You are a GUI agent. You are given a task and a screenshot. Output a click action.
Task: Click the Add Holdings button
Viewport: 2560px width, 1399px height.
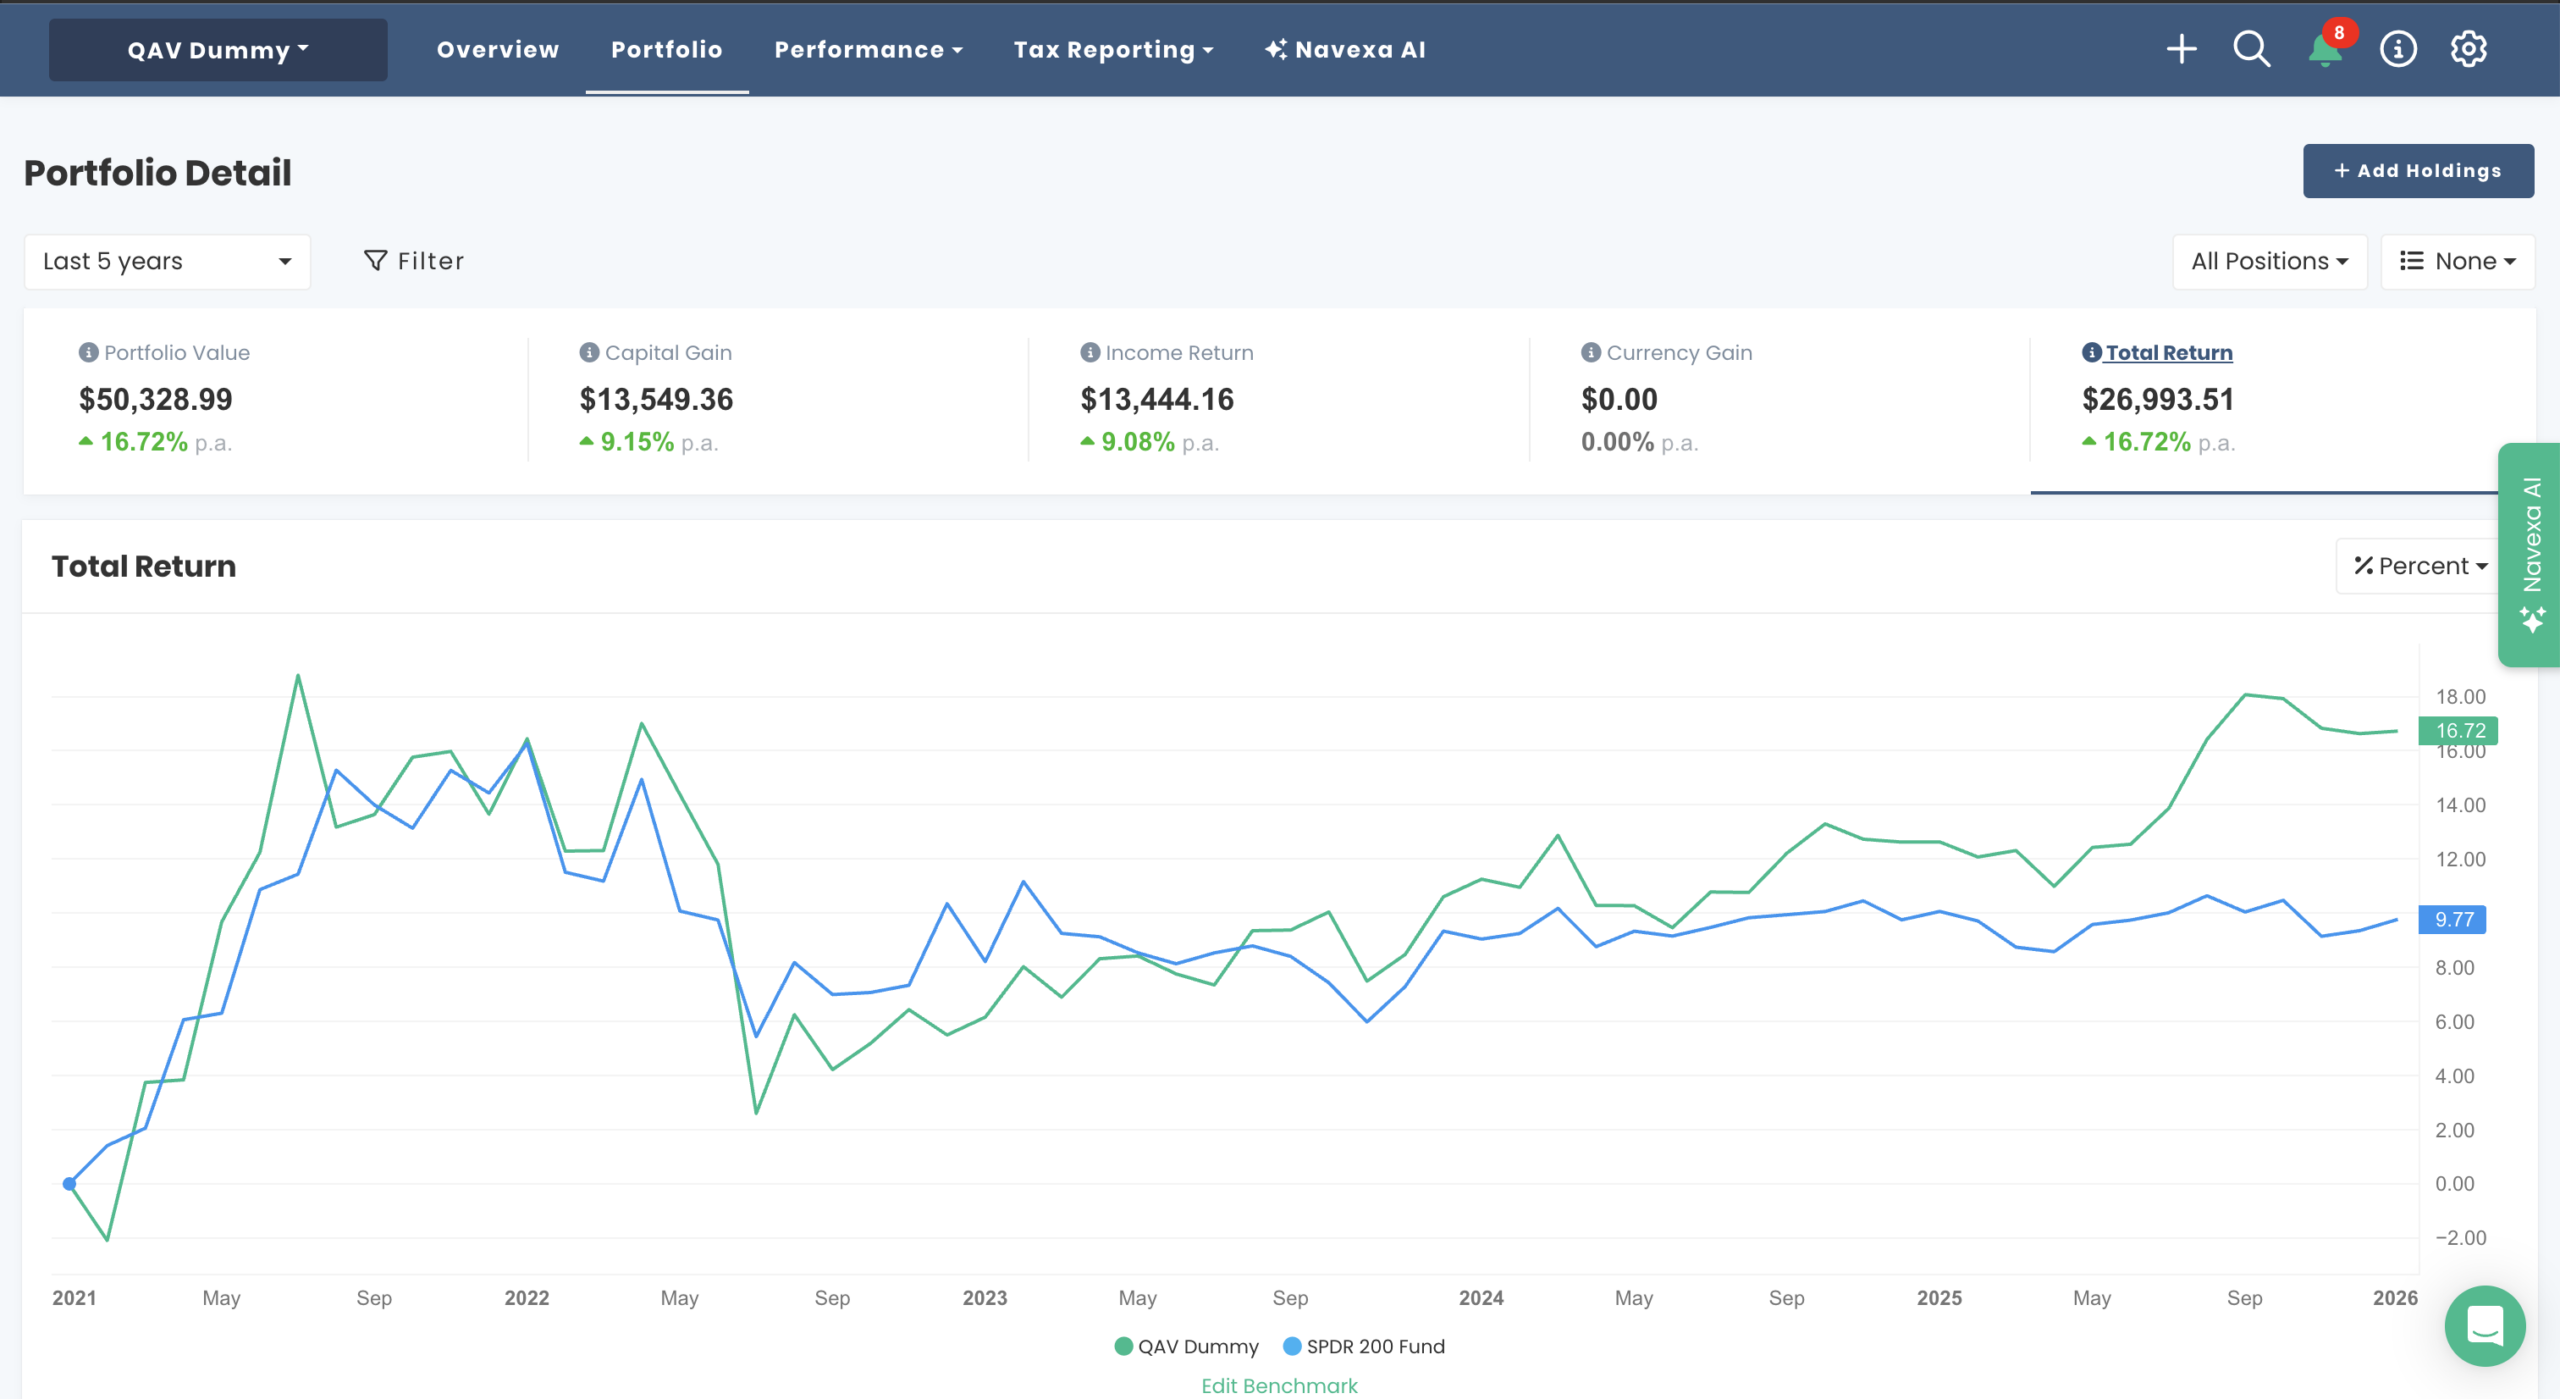point(2418,170)
